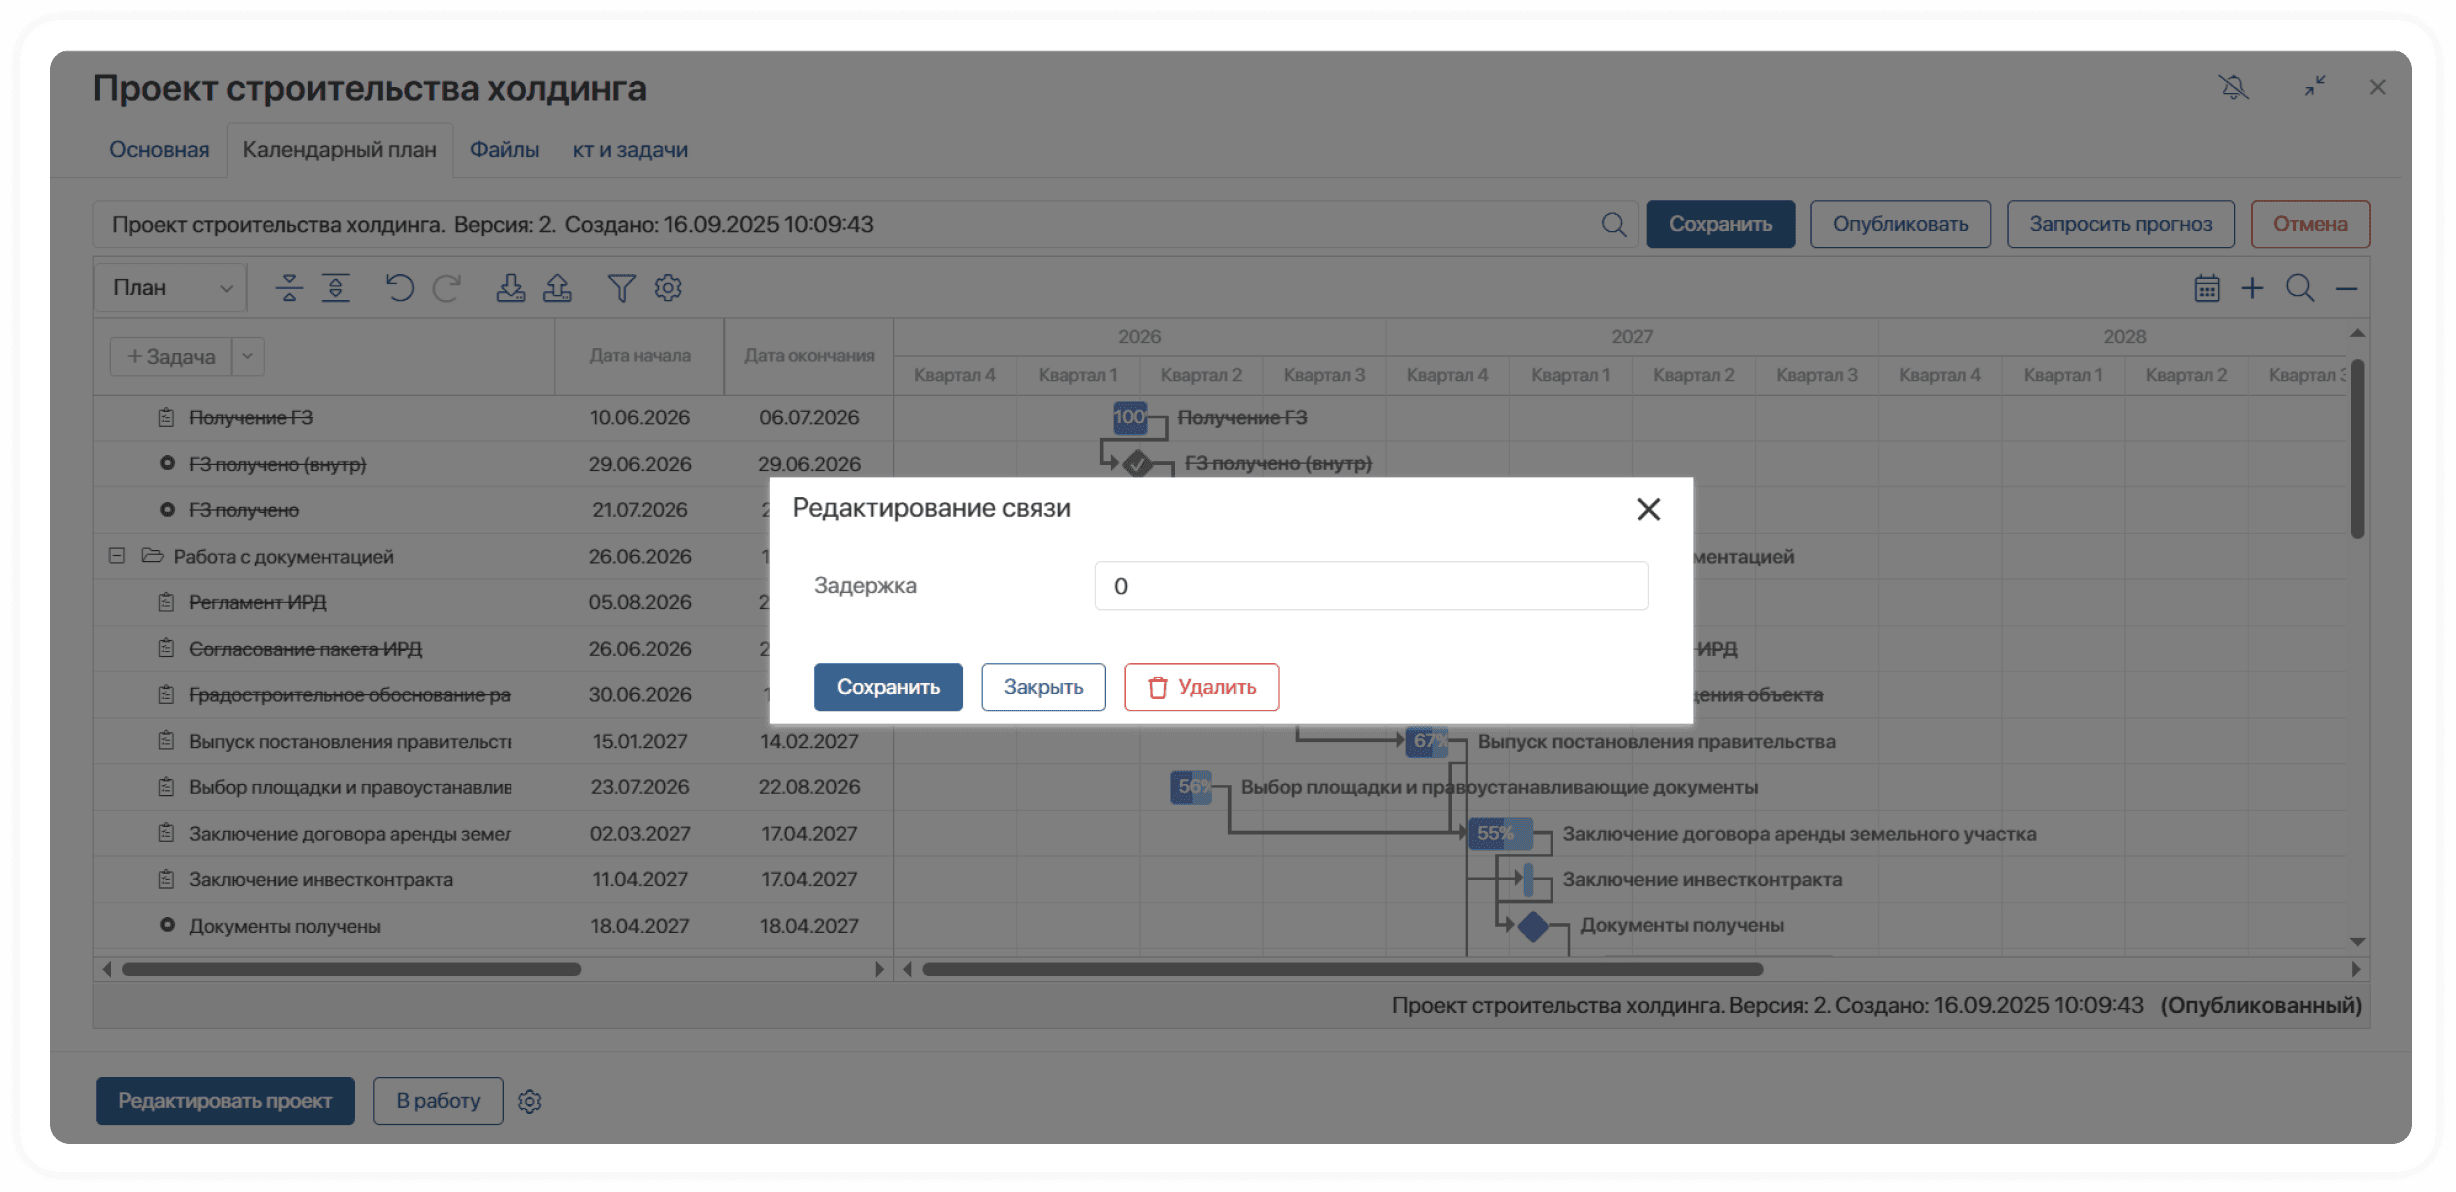Viewport: 2456px width, 1192px height.
Task: Click the "Задержка" input field
Action: click(1370, 586)
